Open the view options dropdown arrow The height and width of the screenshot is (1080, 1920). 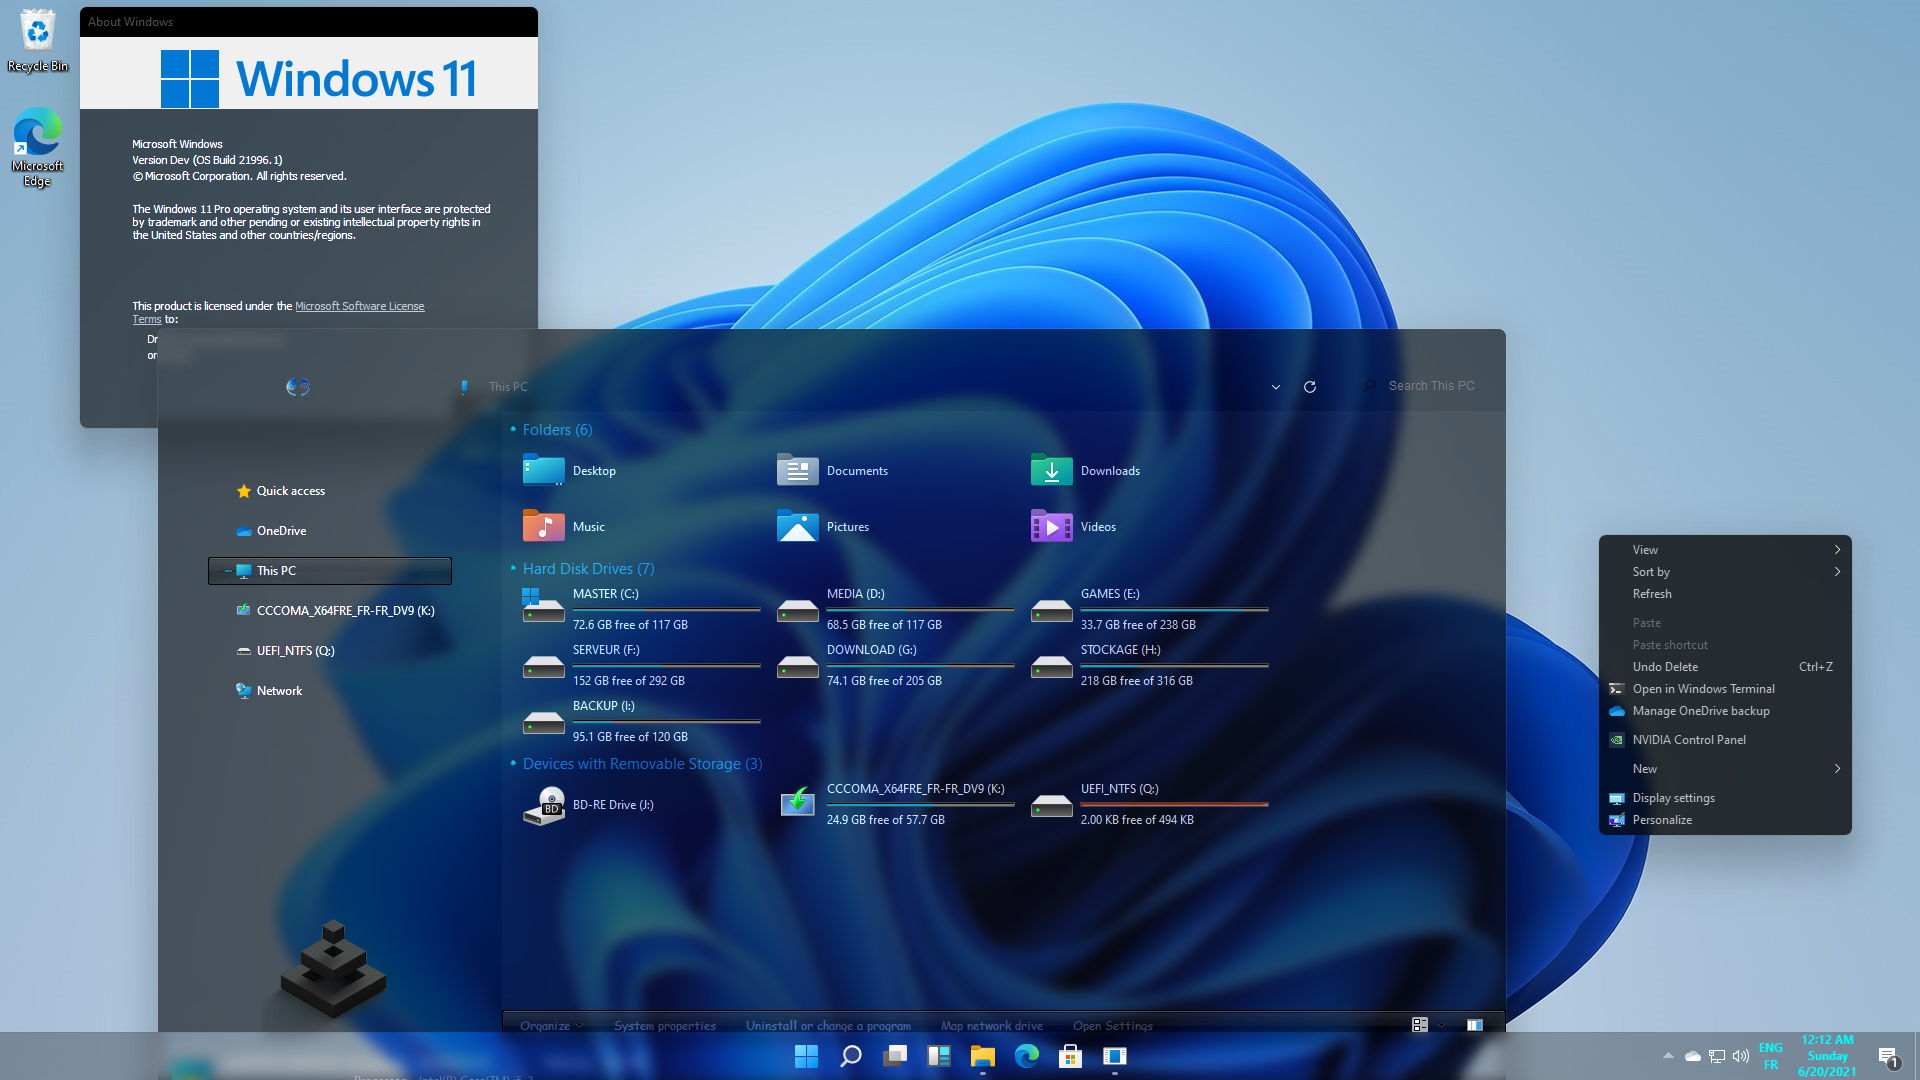(x=1441, y=1025)
